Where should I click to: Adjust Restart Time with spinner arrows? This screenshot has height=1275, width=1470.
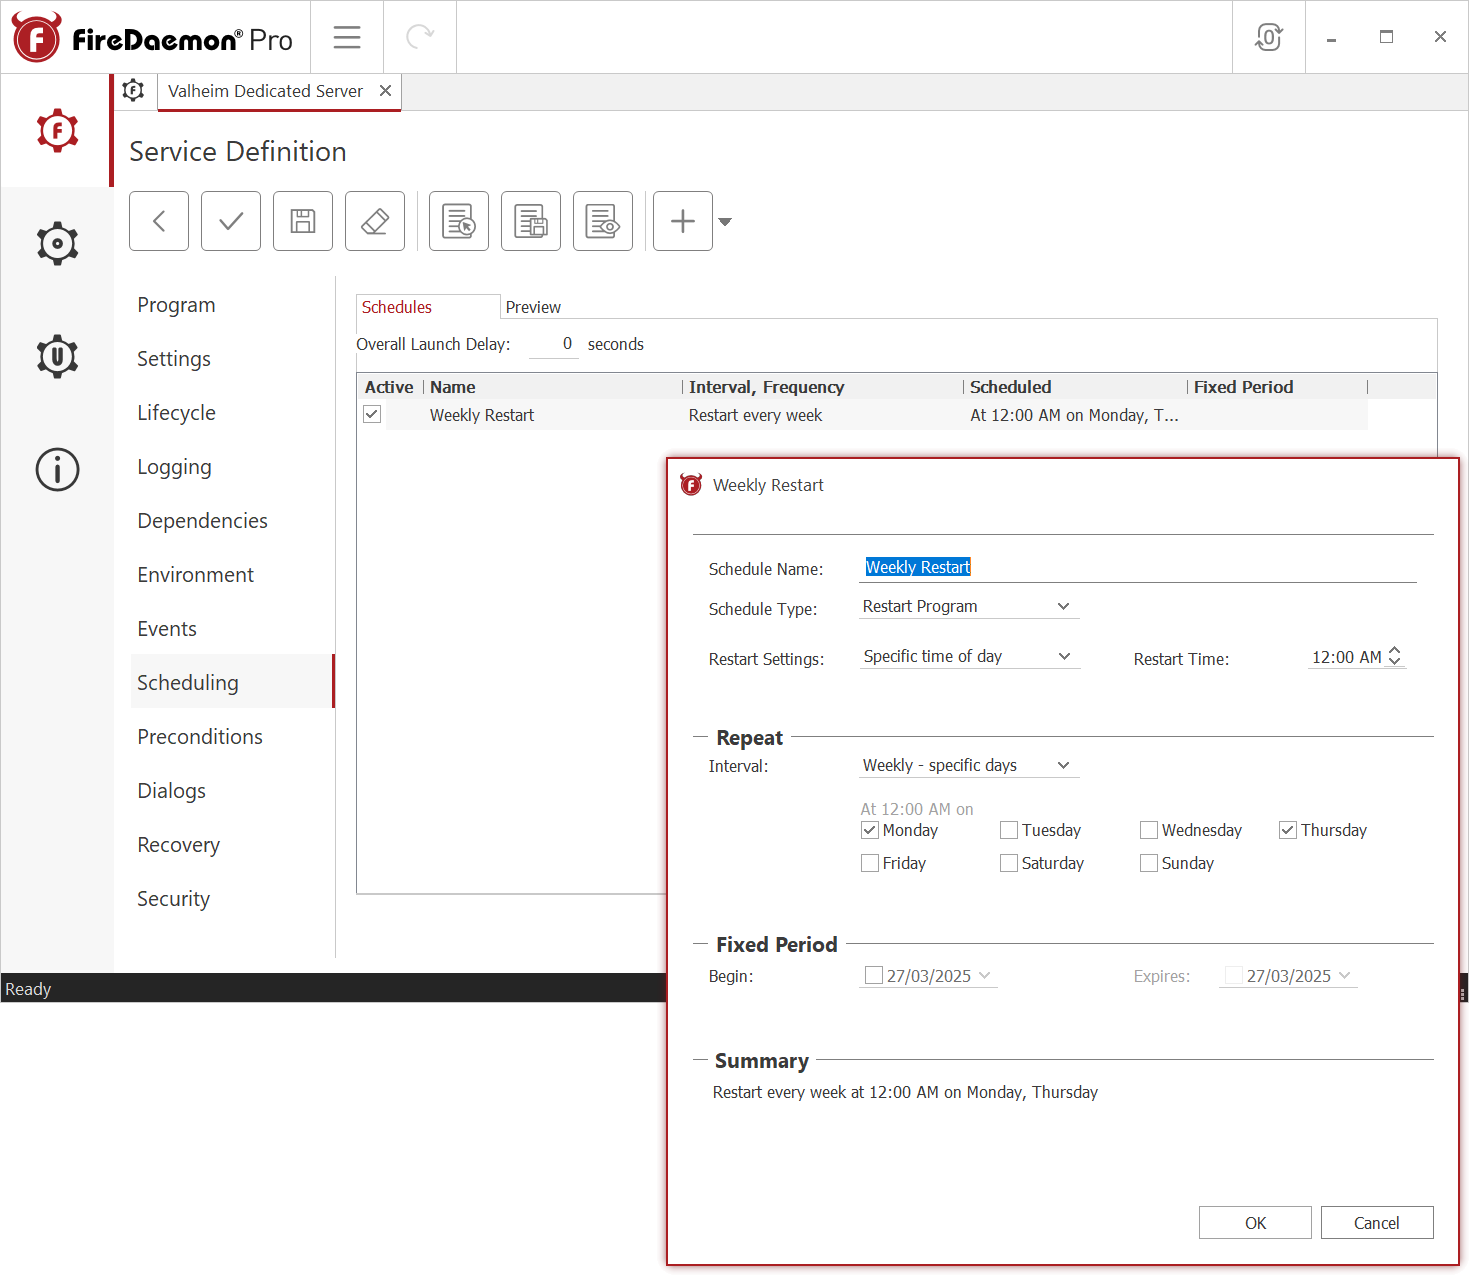point(1395,657)
